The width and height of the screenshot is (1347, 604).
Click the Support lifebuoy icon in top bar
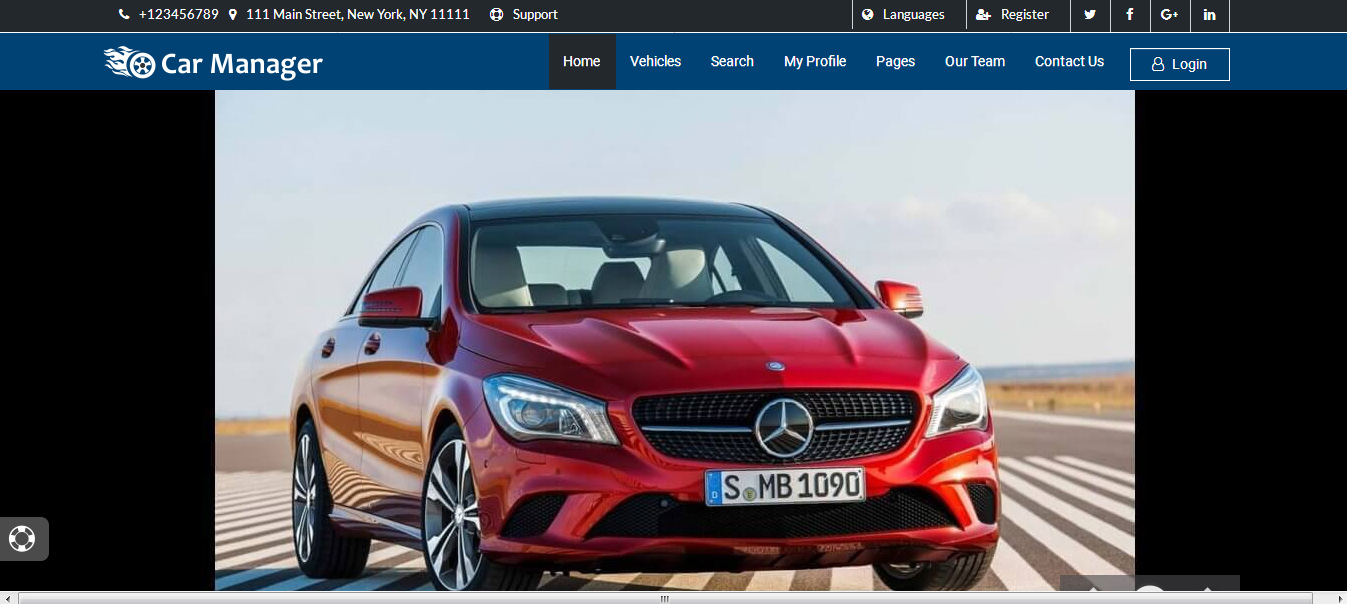497,15
